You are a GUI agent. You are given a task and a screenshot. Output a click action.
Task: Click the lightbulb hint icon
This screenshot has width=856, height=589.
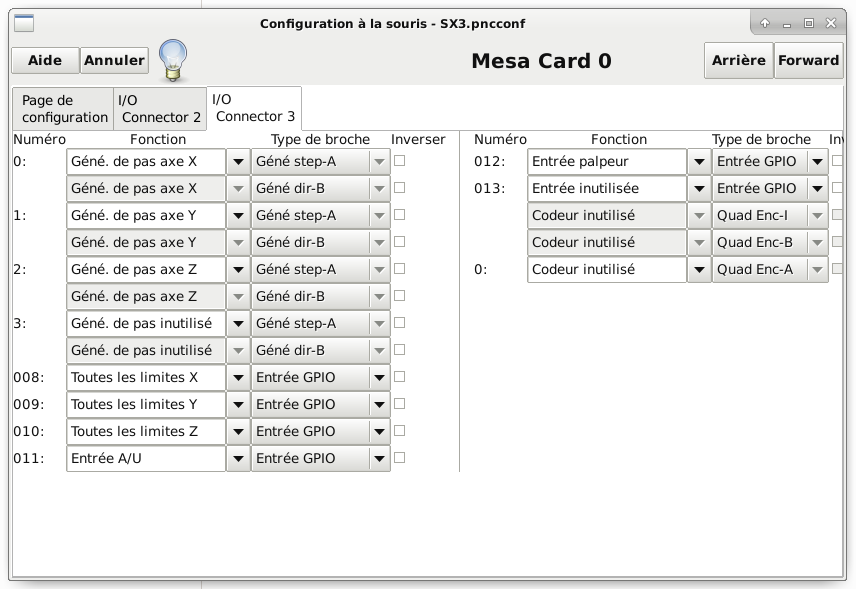point(173,61)
